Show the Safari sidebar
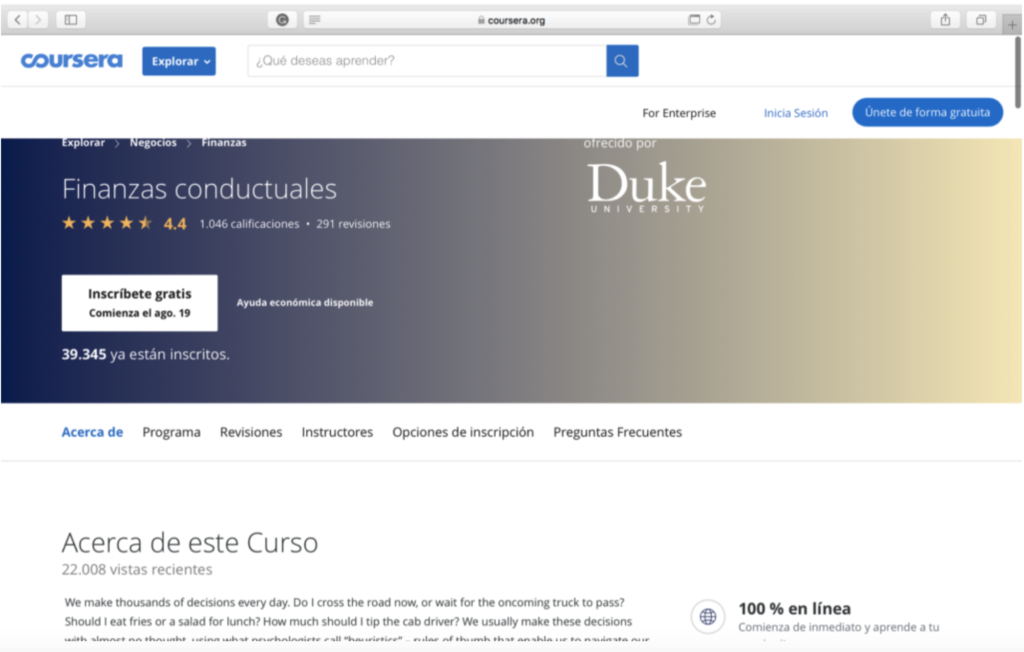The image size is (1024, 652). [70, 20]
